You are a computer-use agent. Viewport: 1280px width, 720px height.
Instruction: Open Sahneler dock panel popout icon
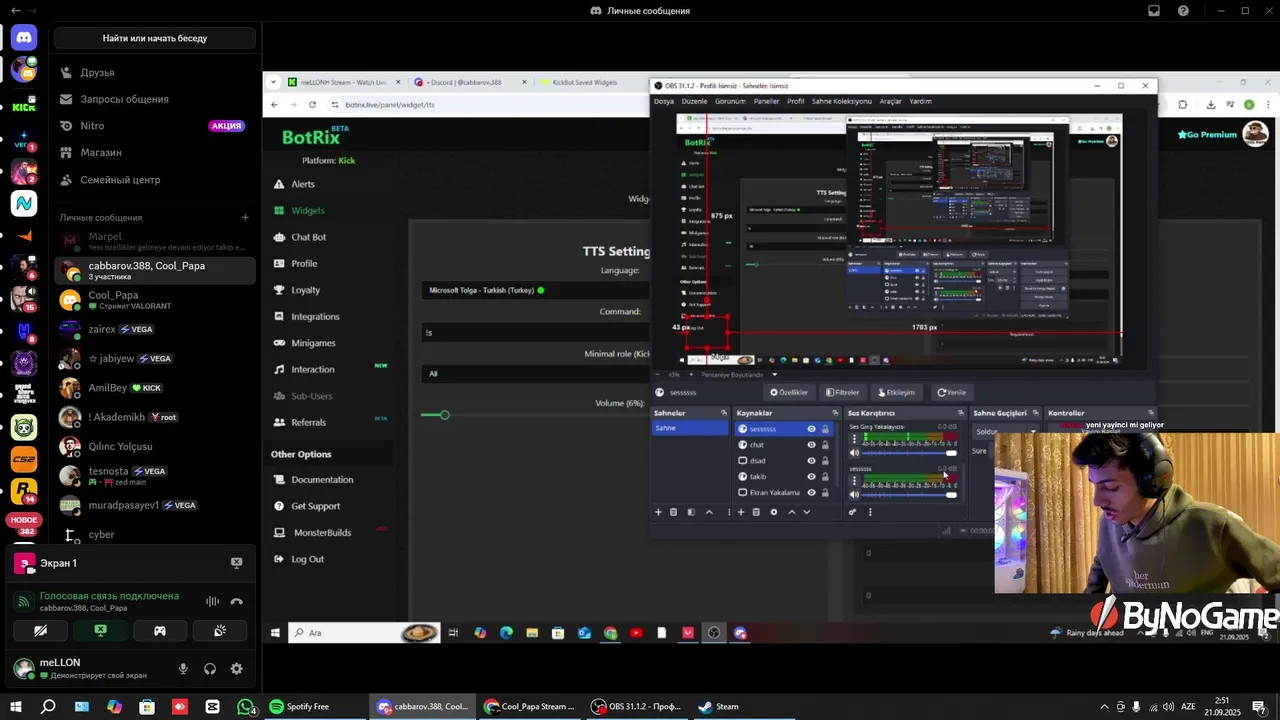coord(723,413)
